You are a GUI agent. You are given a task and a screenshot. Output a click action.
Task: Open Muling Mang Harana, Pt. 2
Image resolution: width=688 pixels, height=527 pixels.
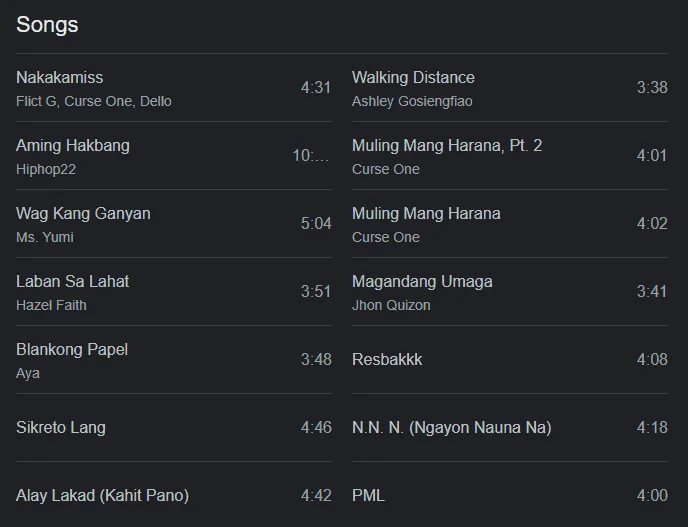point(510,156)
